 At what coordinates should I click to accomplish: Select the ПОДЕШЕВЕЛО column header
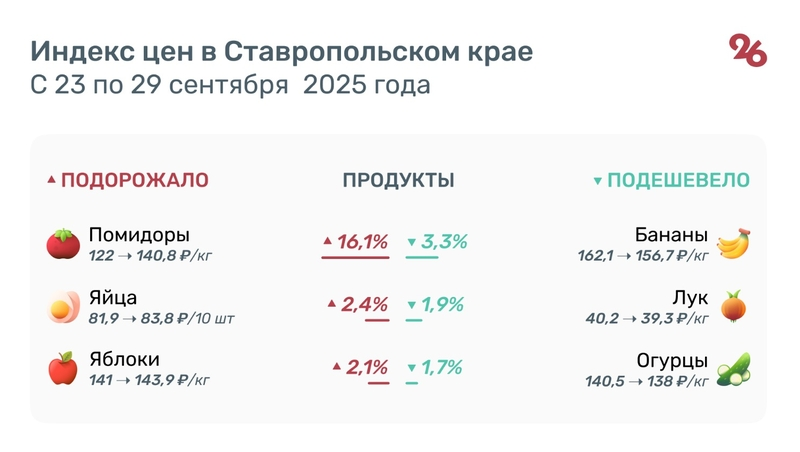point(678,180)
